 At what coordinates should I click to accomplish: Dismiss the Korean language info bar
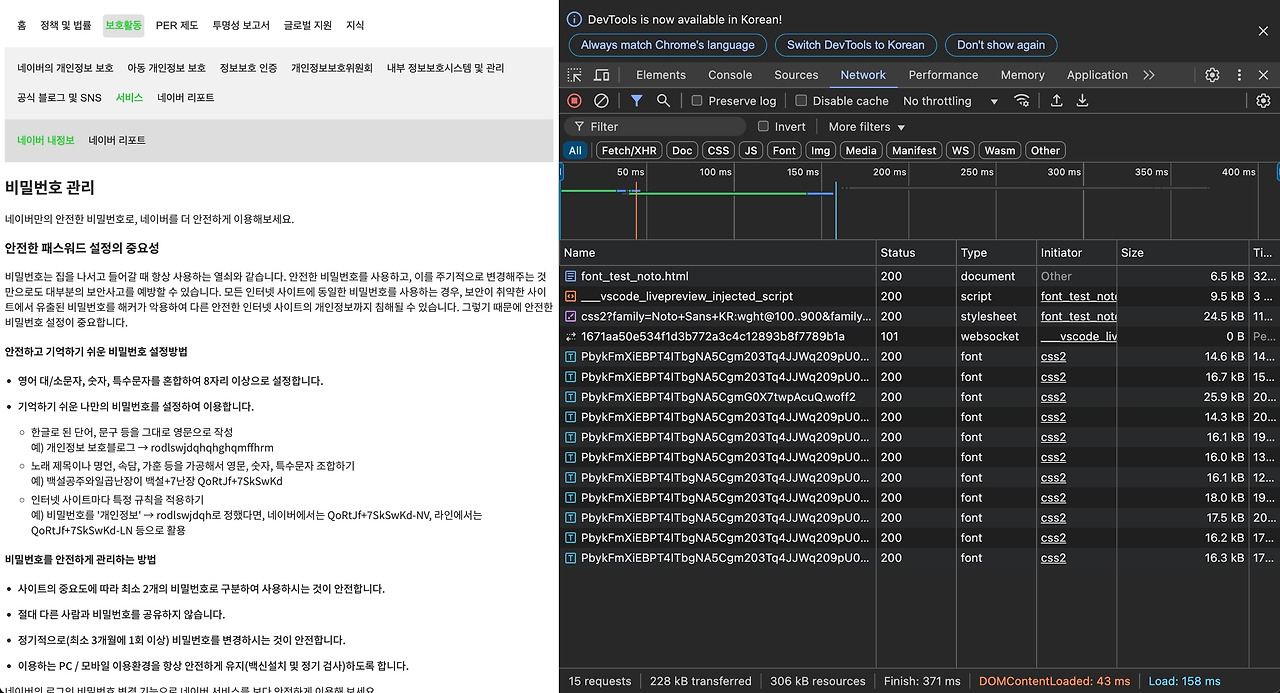click(1263, 32)
